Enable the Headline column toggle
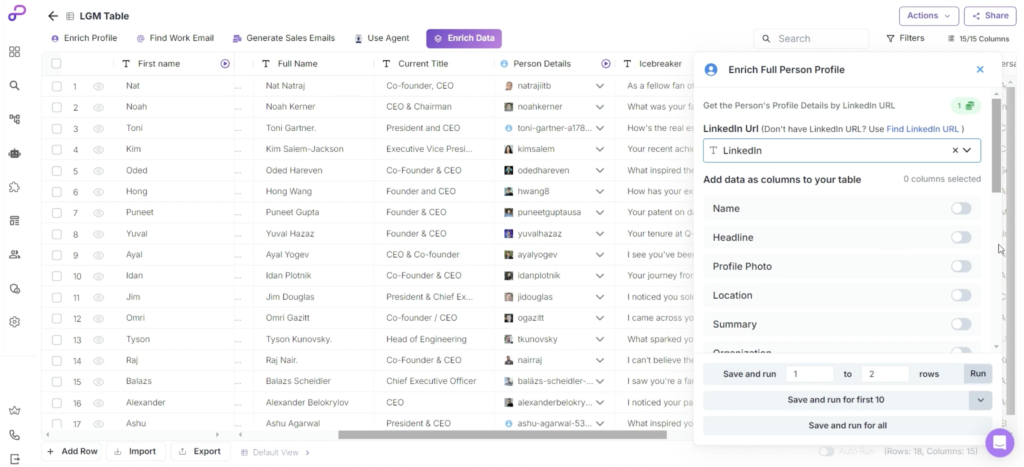The image size is (1024, 467). click(x=960, y=237)
